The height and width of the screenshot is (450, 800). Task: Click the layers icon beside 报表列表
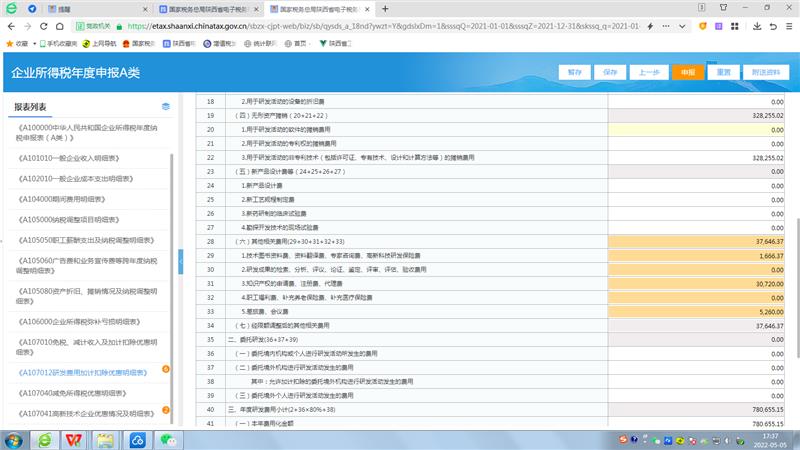point(166,106)
